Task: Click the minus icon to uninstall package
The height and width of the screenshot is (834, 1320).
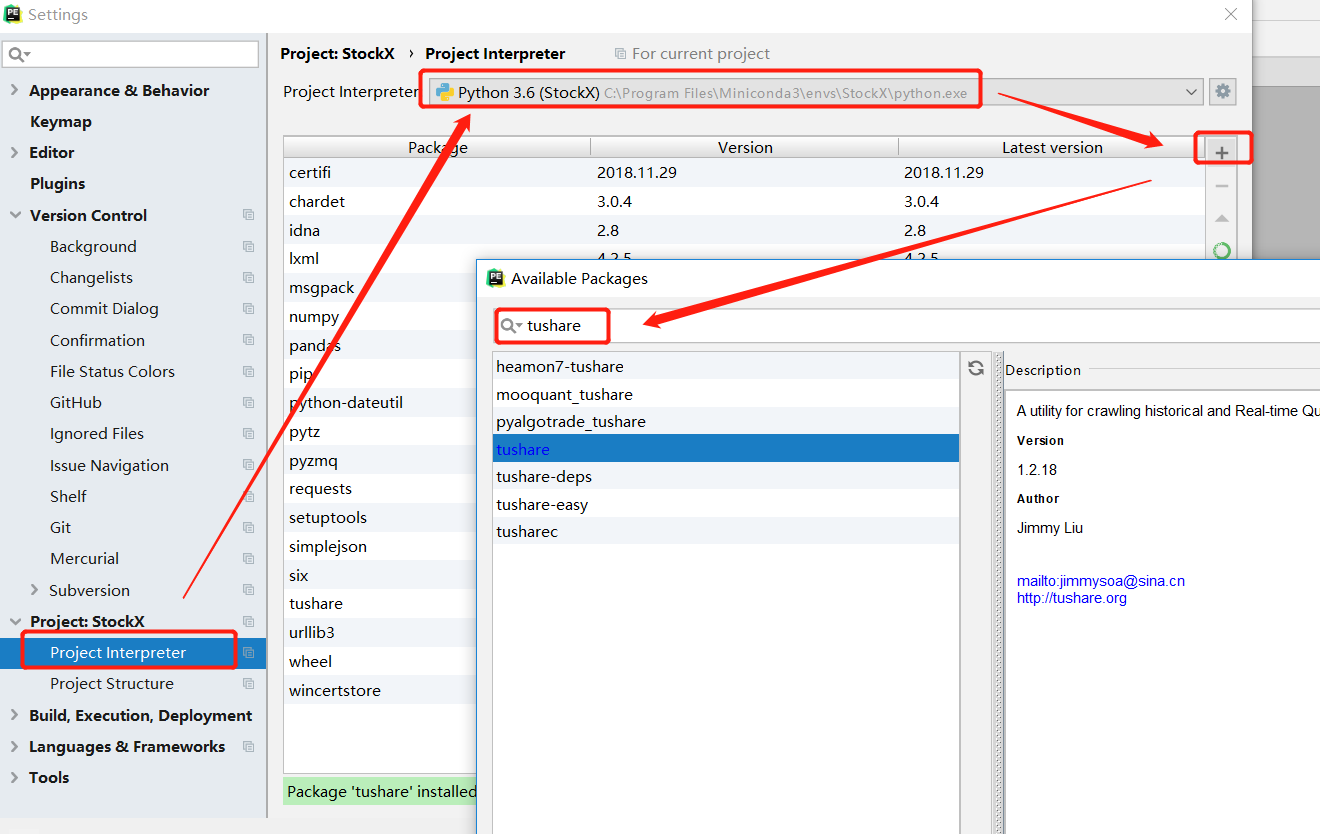Action: [1222, 186]
